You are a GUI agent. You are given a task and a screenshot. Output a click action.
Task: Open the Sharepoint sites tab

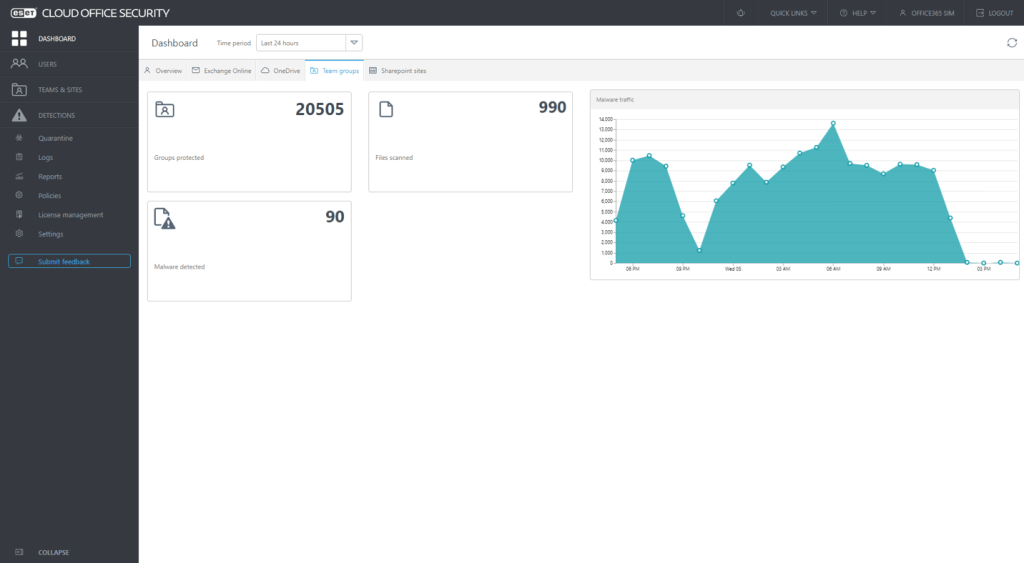click(397, 71)
